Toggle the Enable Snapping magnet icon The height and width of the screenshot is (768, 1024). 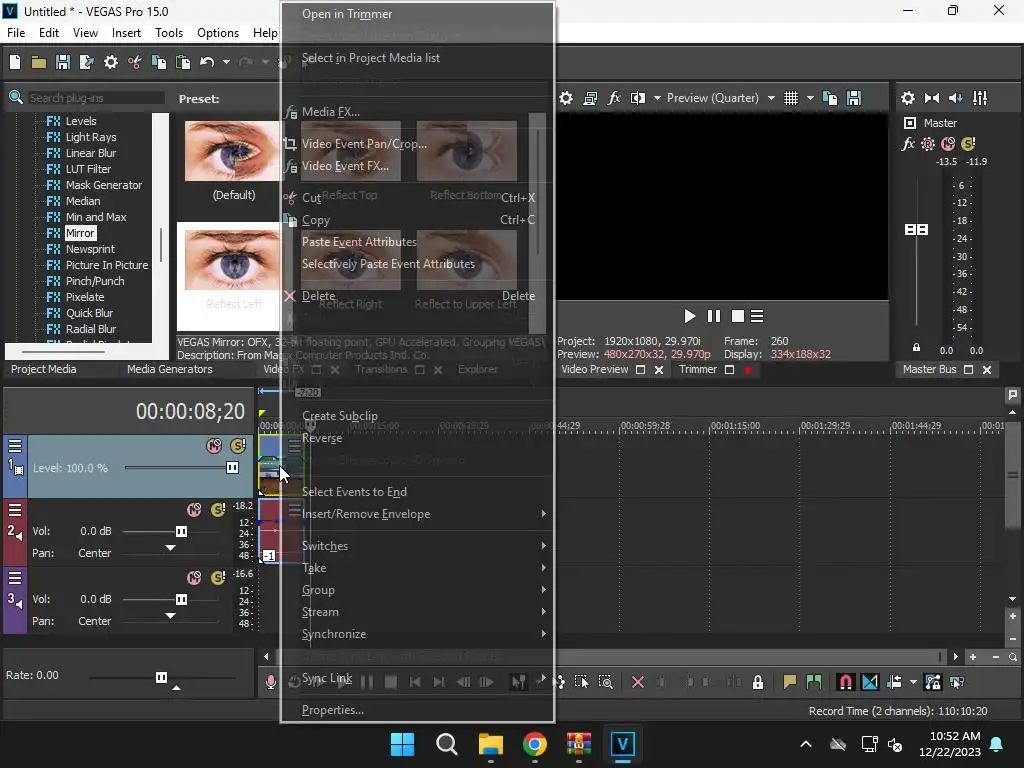[x=845, y=682]
